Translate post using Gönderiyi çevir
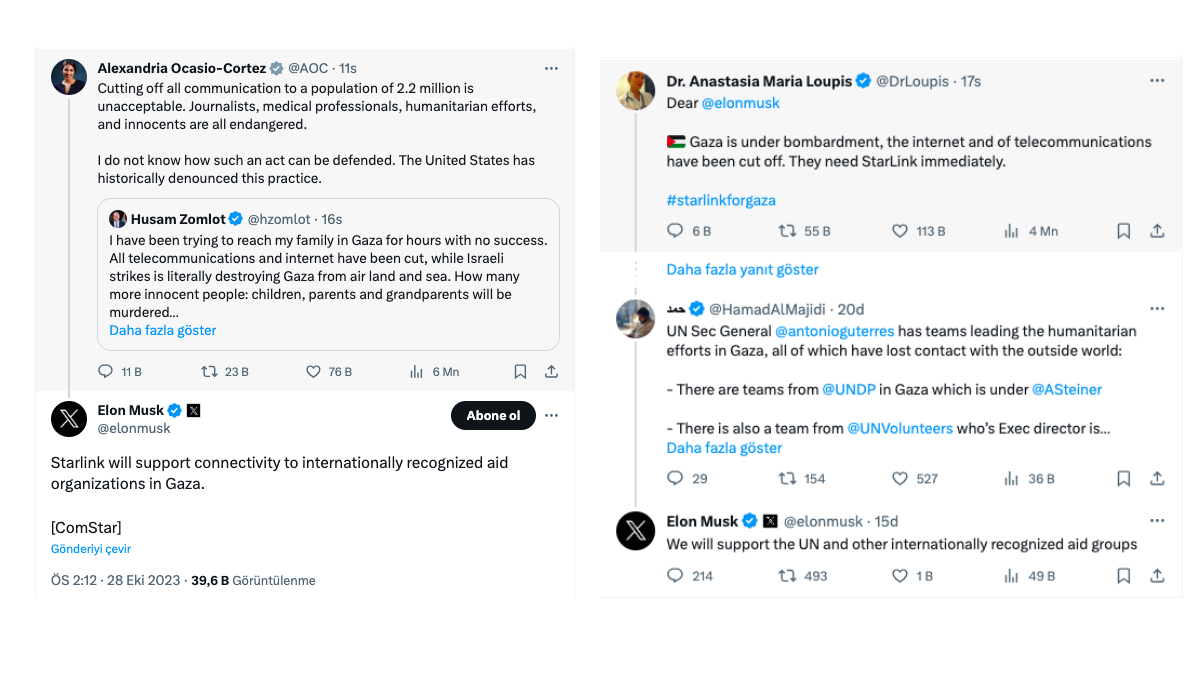Image resolution: width=1200 pixels, height=675 pixels. coord(91,549)
